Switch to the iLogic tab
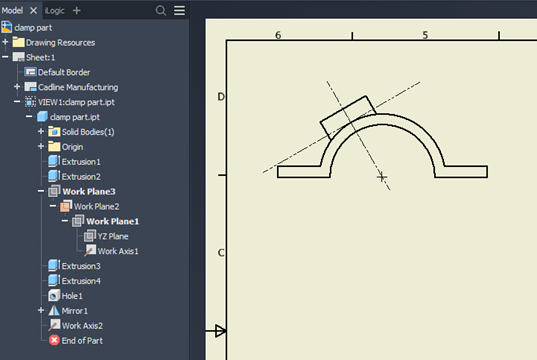 pos(55,11)
